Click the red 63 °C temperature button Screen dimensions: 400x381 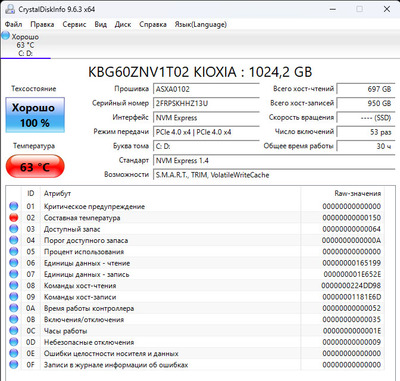click(35, 166)
